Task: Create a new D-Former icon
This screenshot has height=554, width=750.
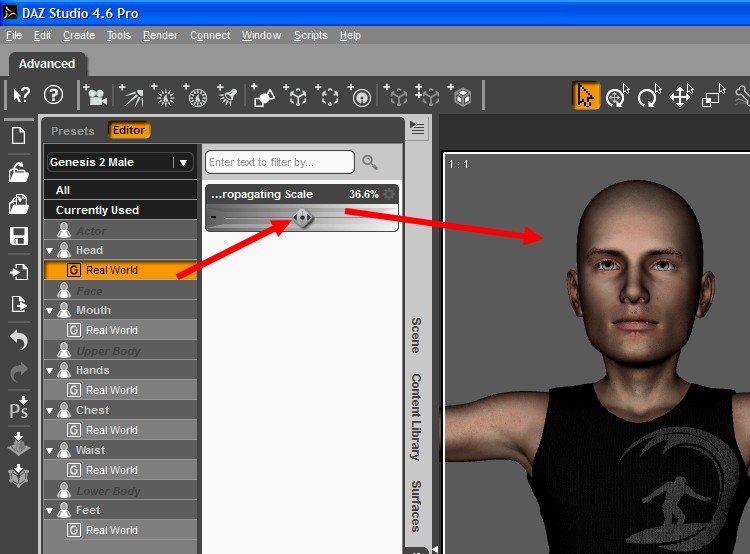Action: point(360,95)
